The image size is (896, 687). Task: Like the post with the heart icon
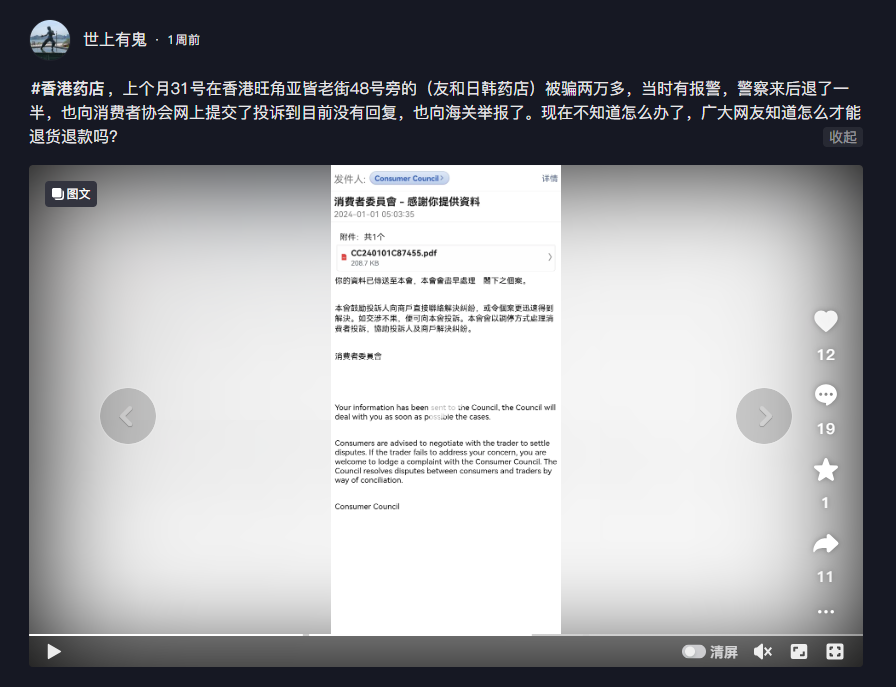pos(825,321)
